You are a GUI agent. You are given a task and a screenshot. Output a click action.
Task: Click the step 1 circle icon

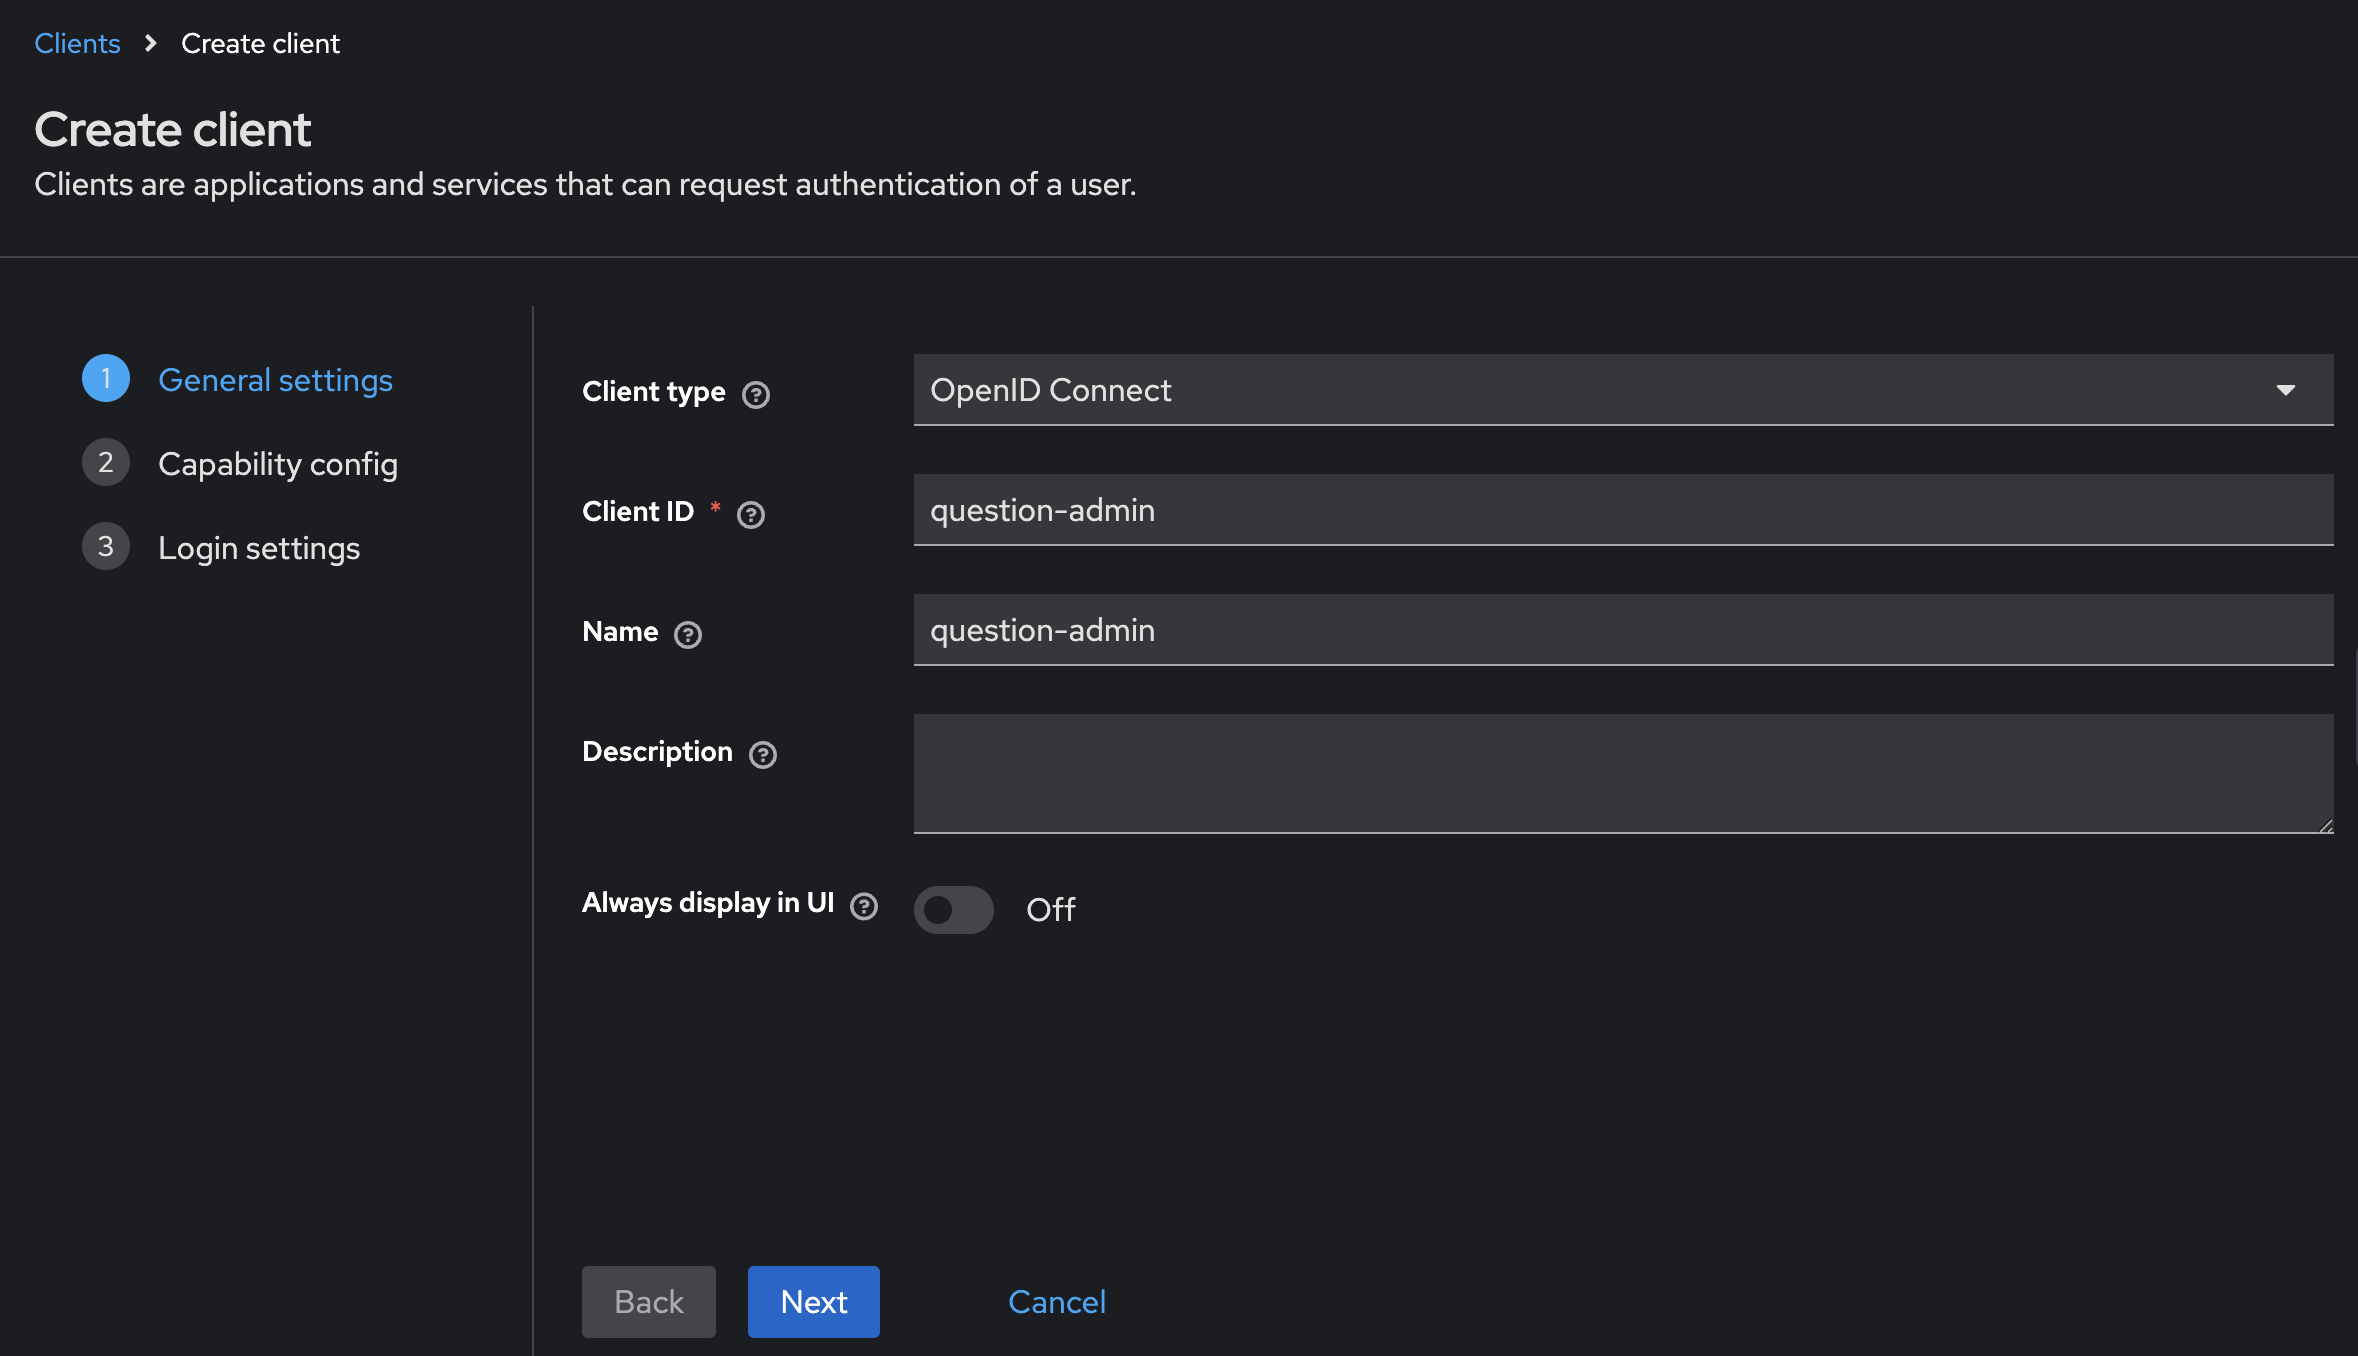106,379
